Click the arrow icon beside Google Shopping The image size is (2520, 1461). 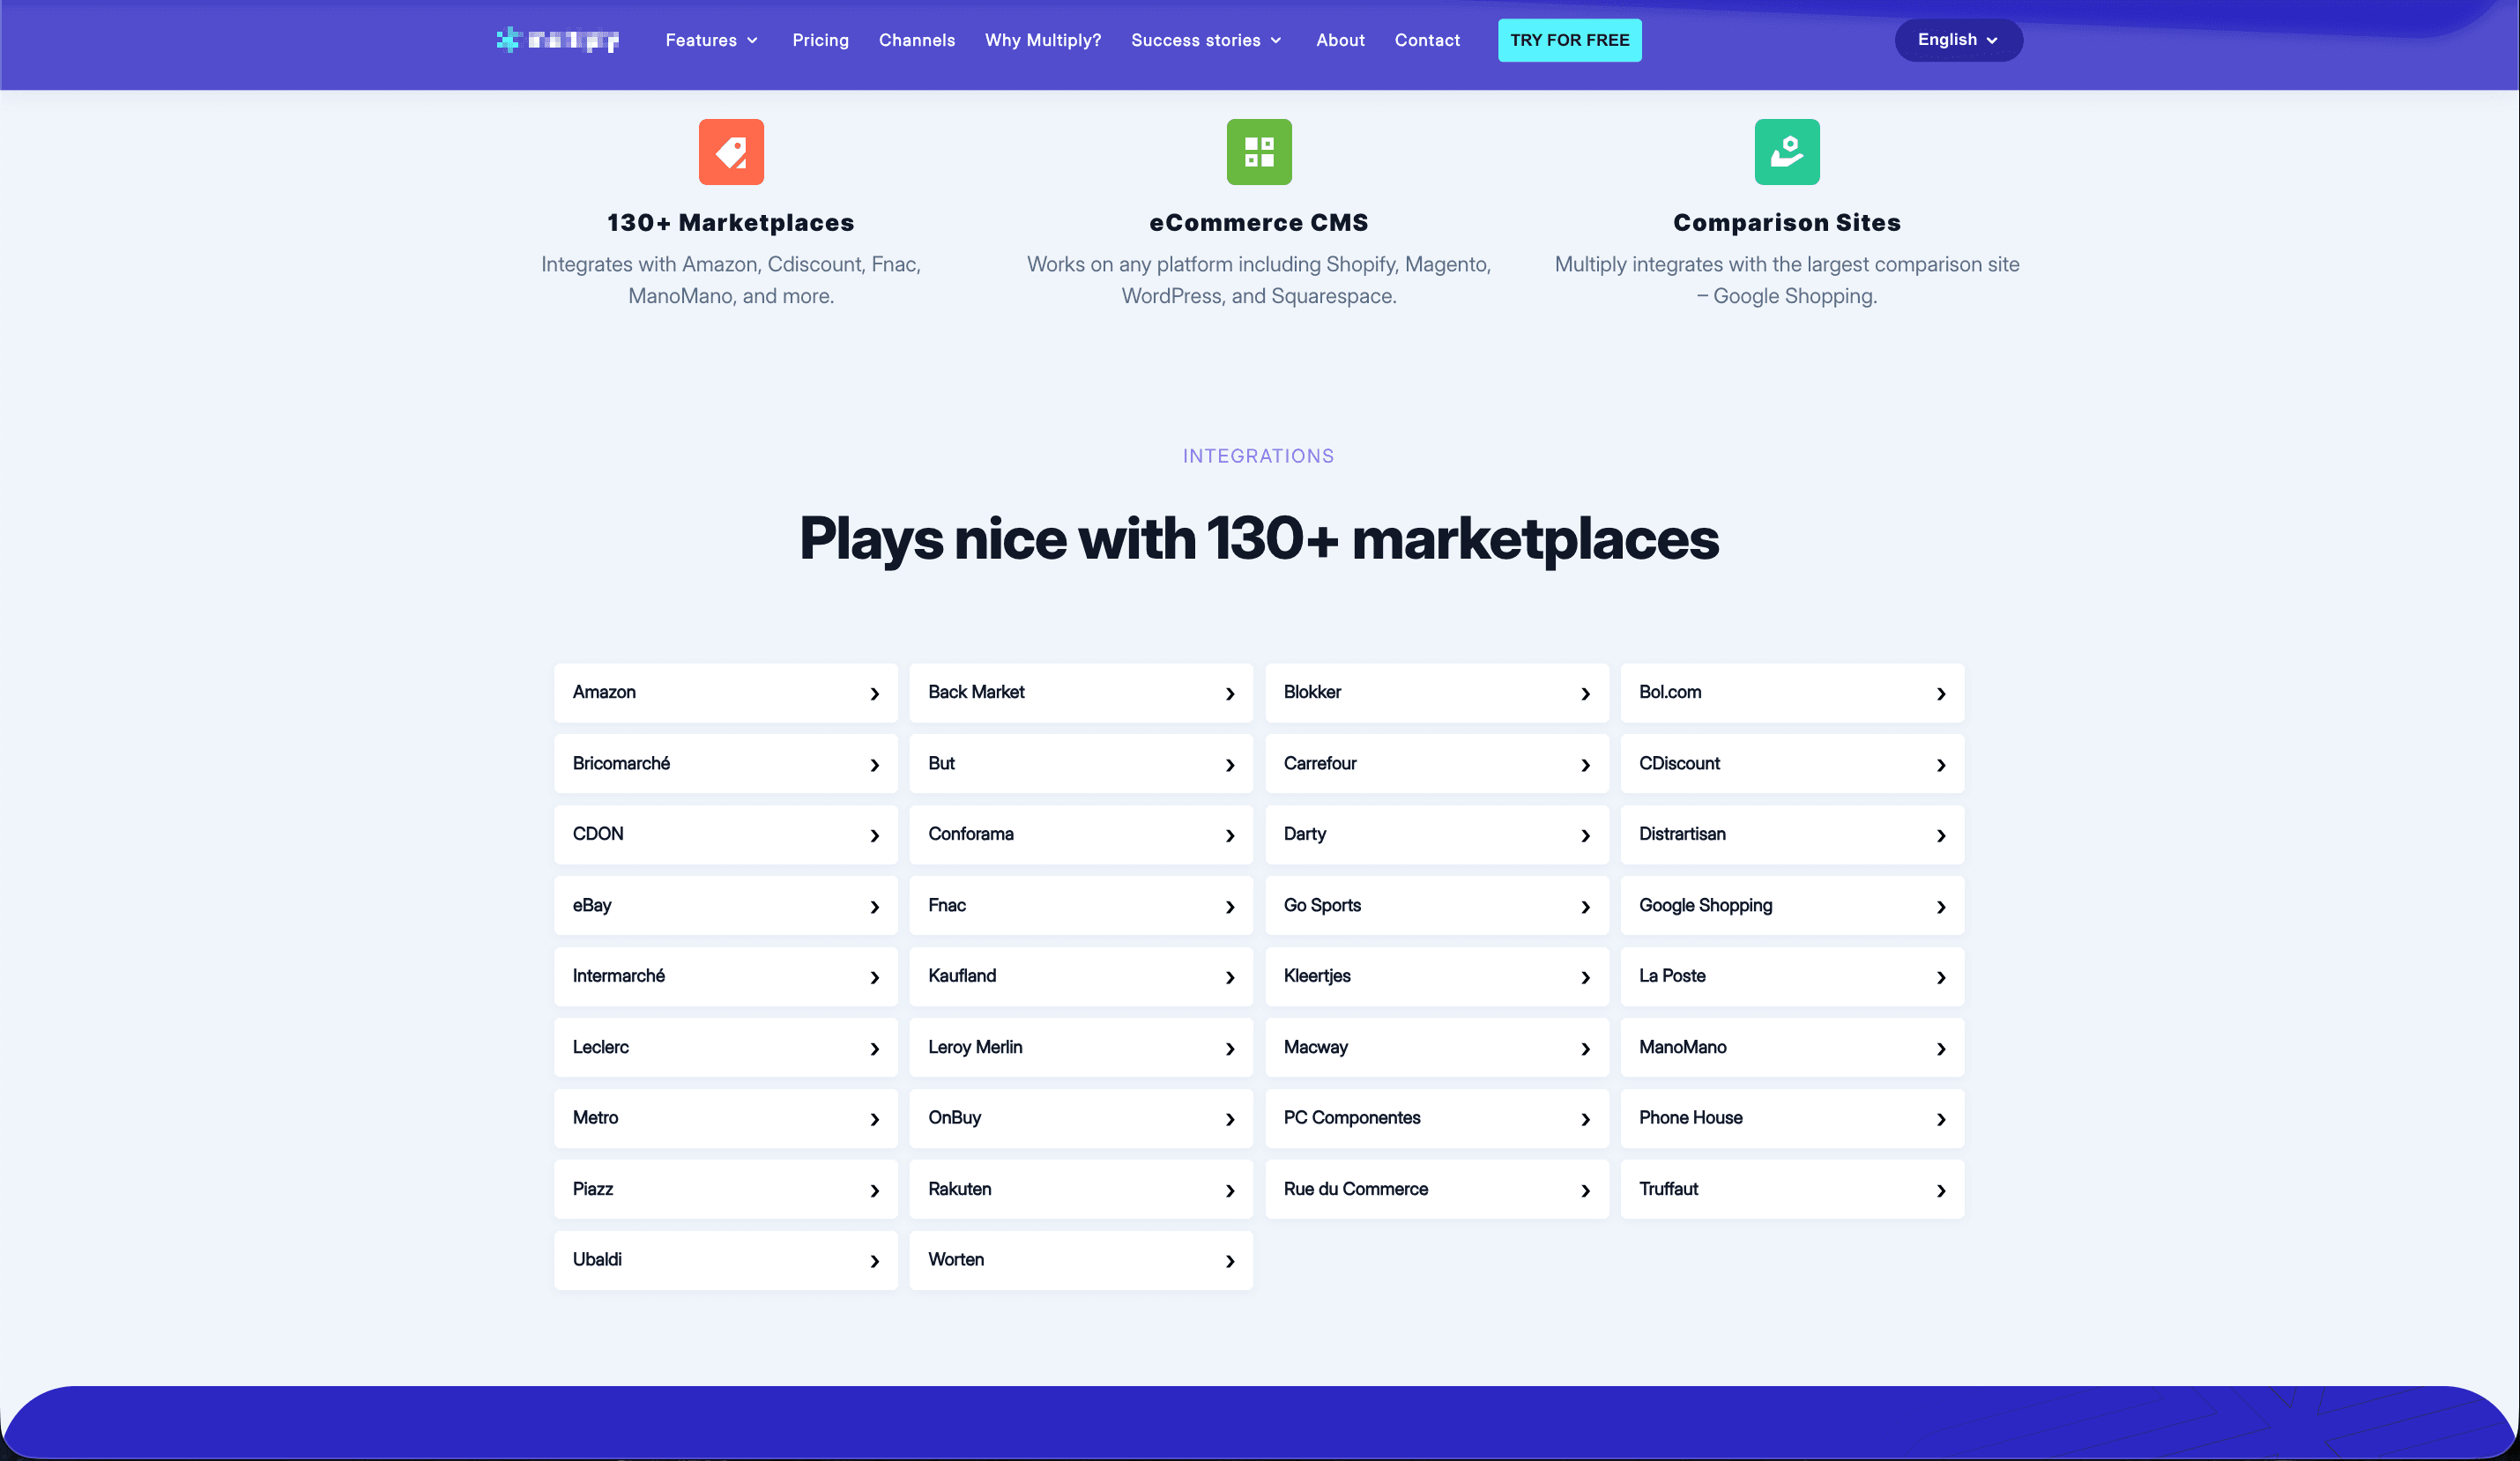[1941, 907]
